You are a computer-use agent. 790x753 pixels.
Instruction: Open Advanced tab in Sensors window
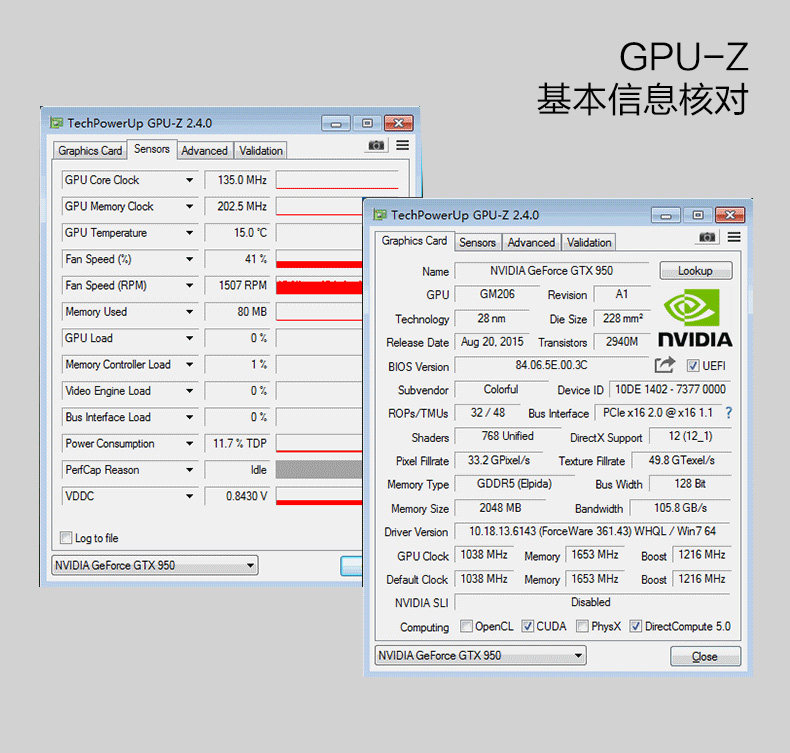[x=205, y=151]
